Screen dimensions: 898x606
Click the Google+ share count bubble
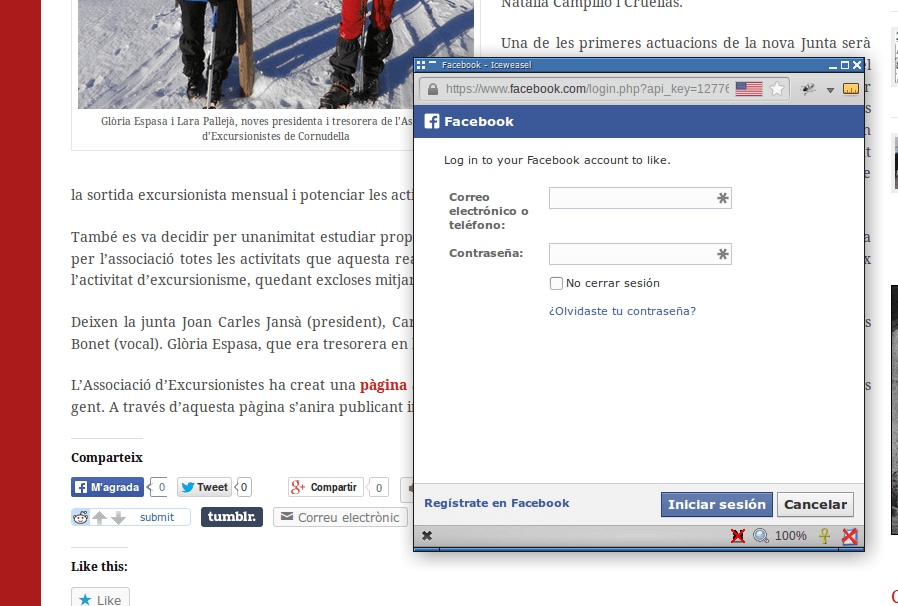pyautogui.click(x=377, y=488)
